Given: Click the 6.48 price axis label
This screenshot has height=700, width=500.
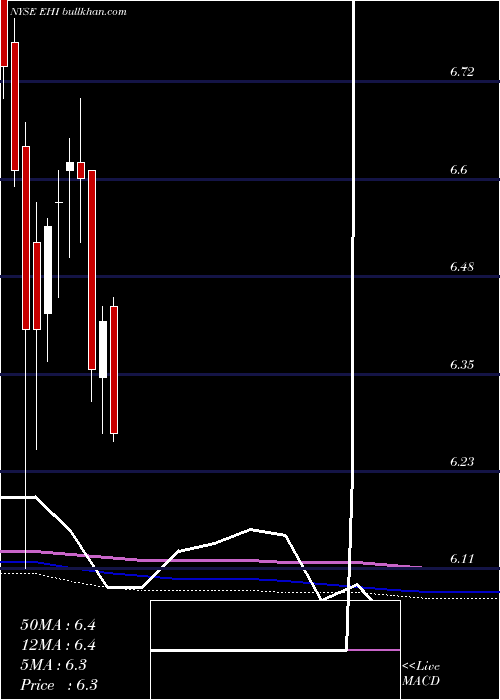Looking at the screenshot, I should [462, 267].
